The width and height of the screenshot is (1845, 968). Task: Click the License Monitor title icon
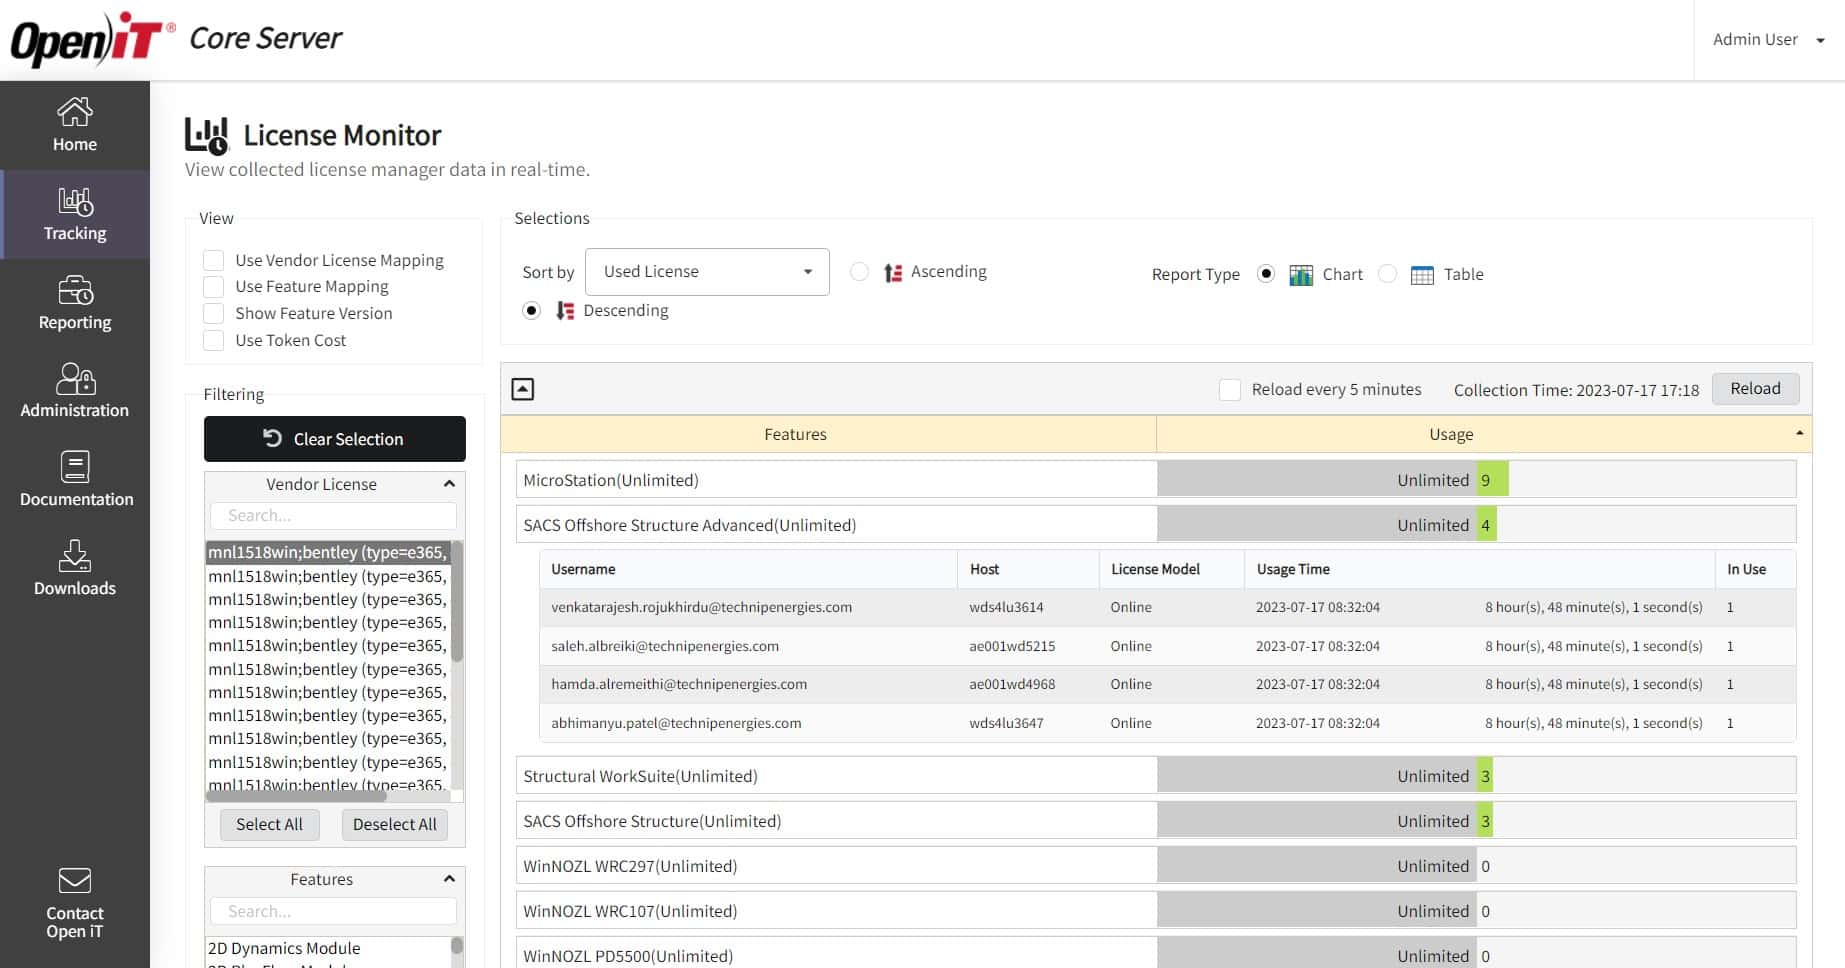tap(207, 136)
